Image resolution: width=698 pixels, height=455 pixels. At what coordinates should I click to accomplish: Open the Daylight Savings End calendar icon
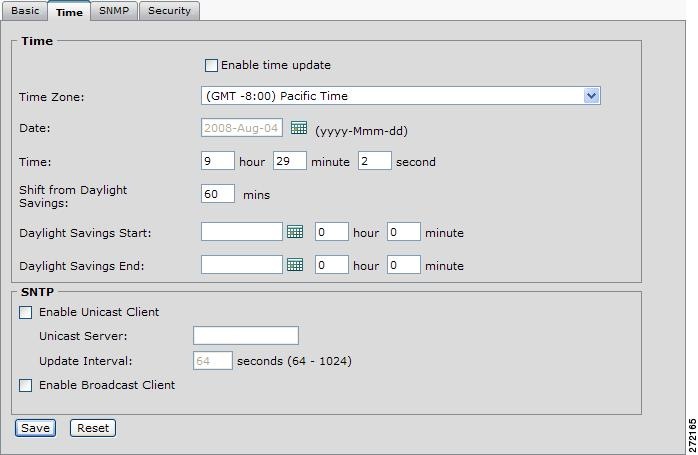click(295, 264)
